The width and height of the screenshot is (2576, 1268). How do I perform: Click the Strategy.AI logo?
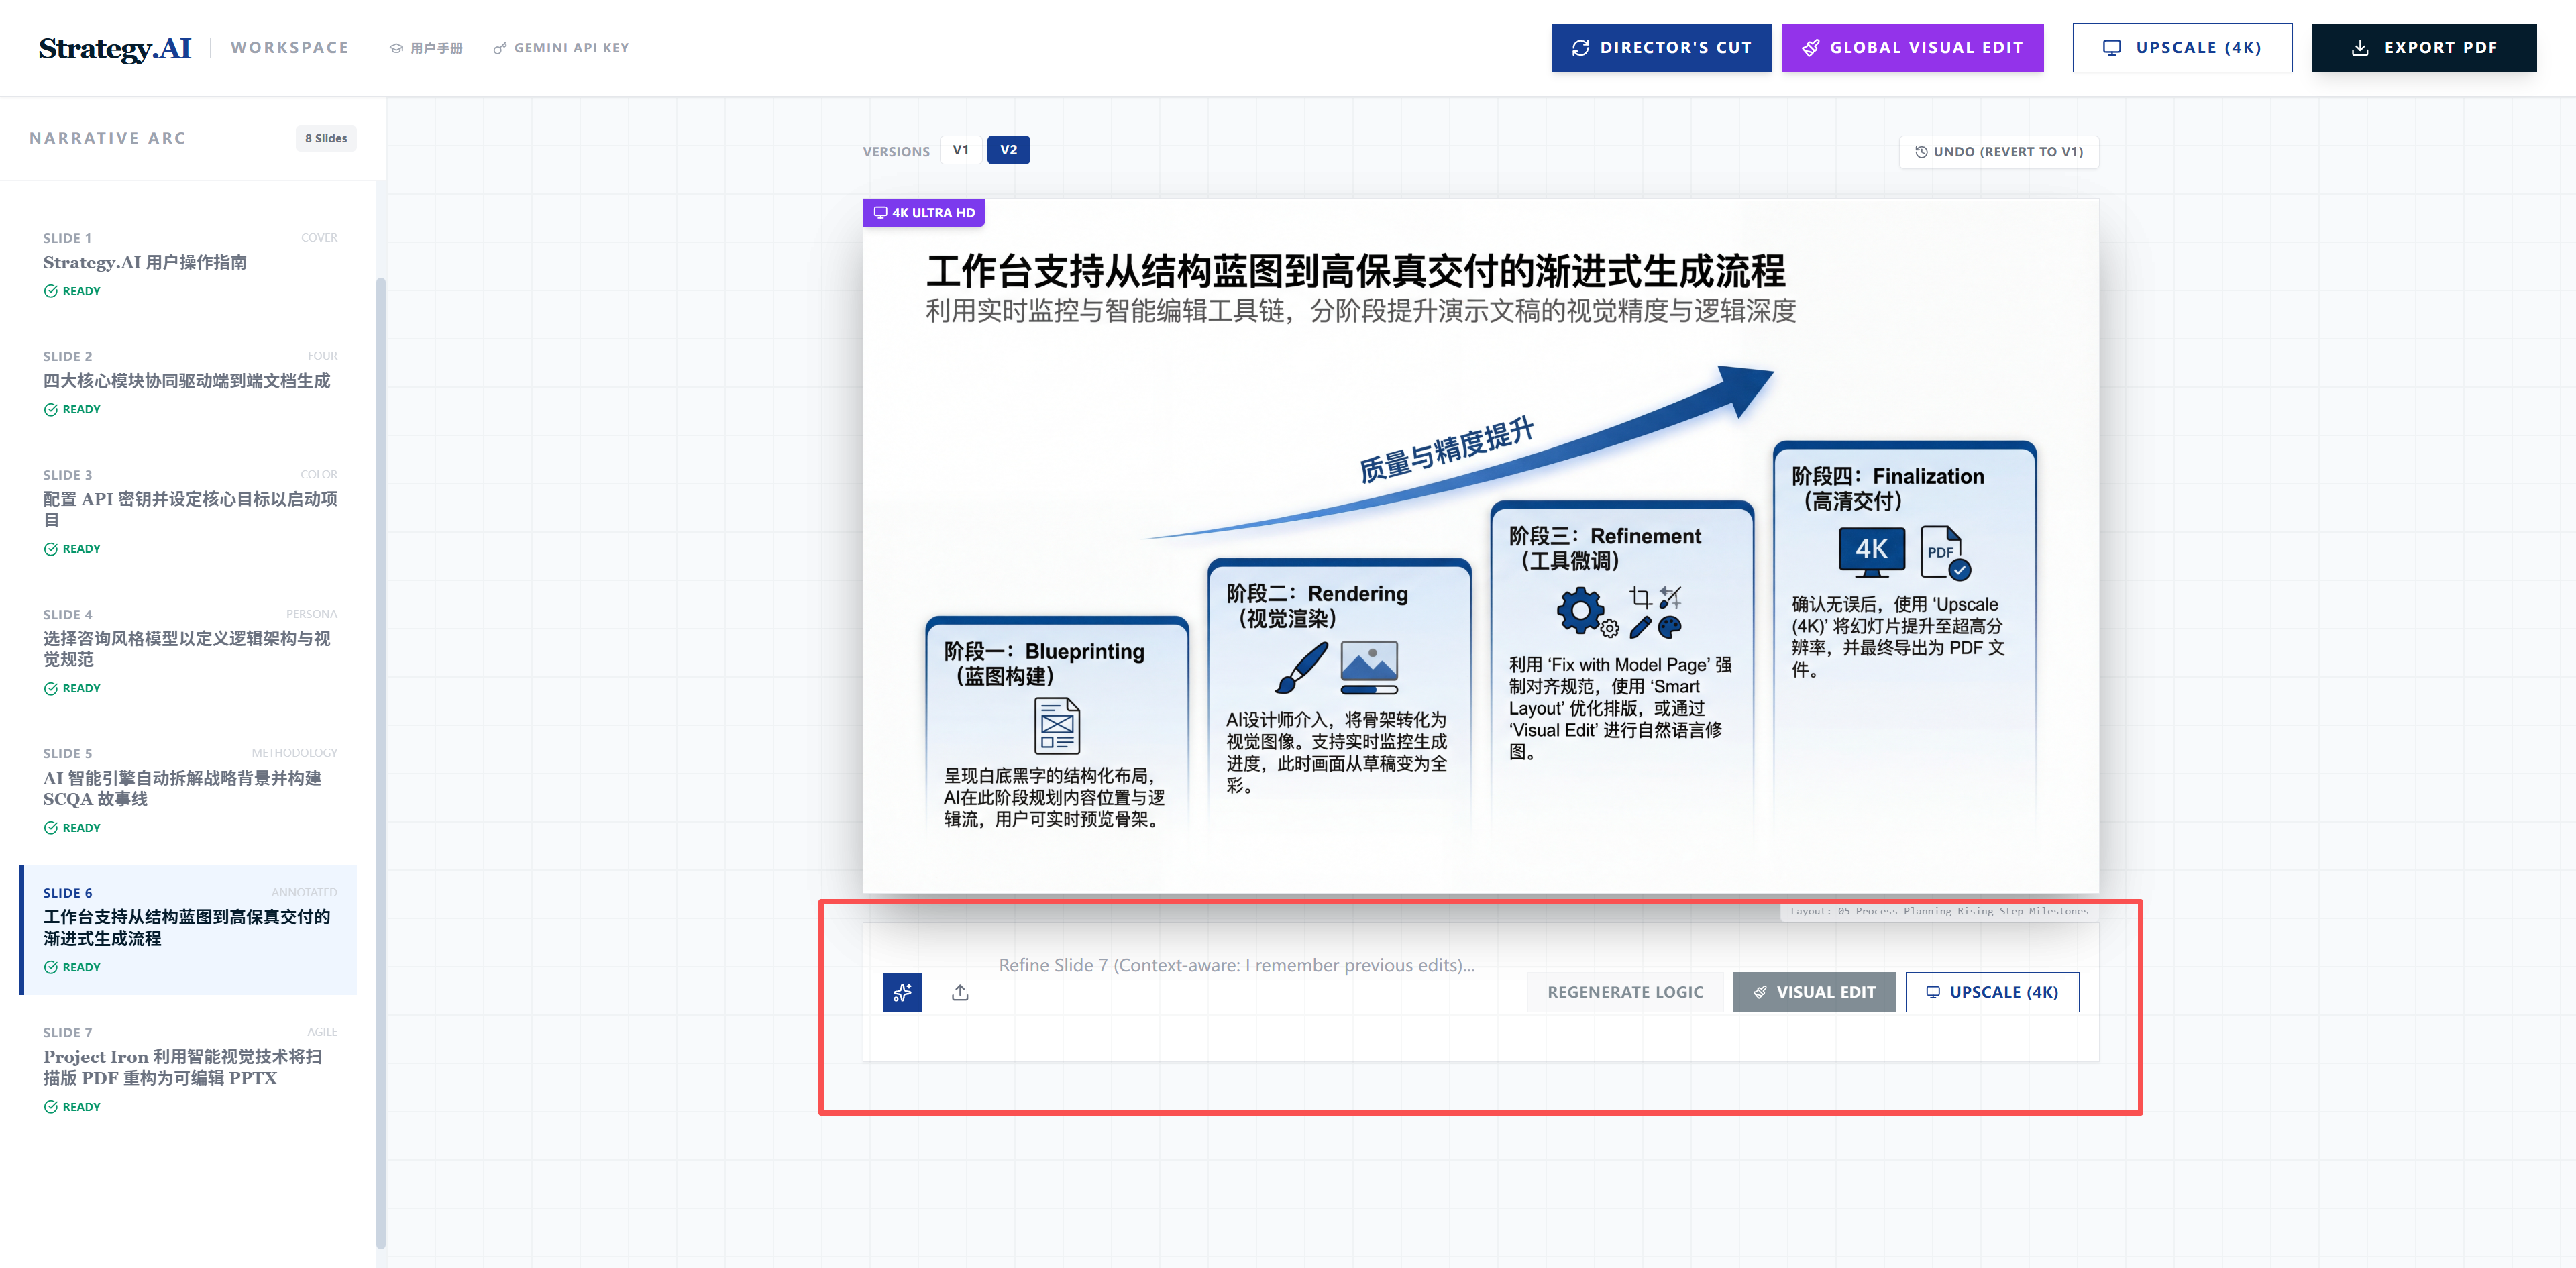coord(114,48)
